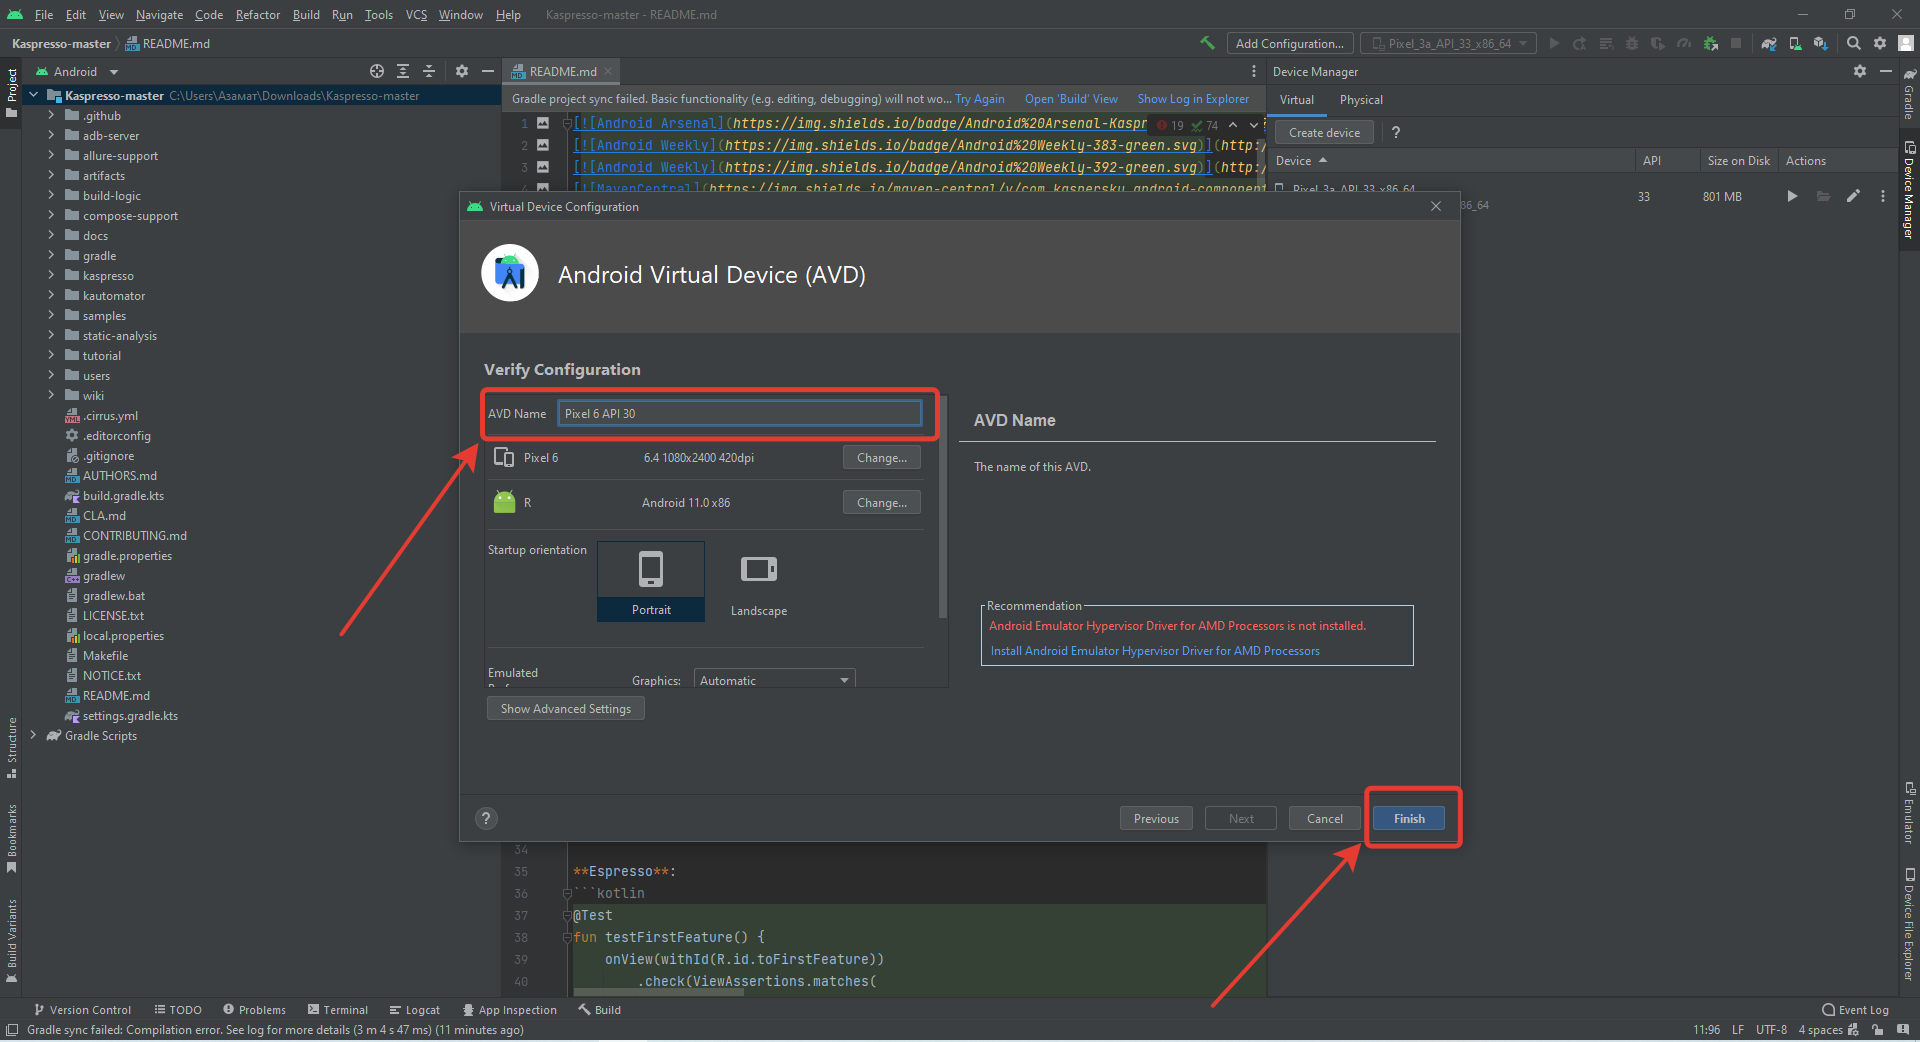This screenshot has width=1920, height=1042.
Task: Click the Debug bug icon in main toolbar
Action: (x=1632, y=43)
